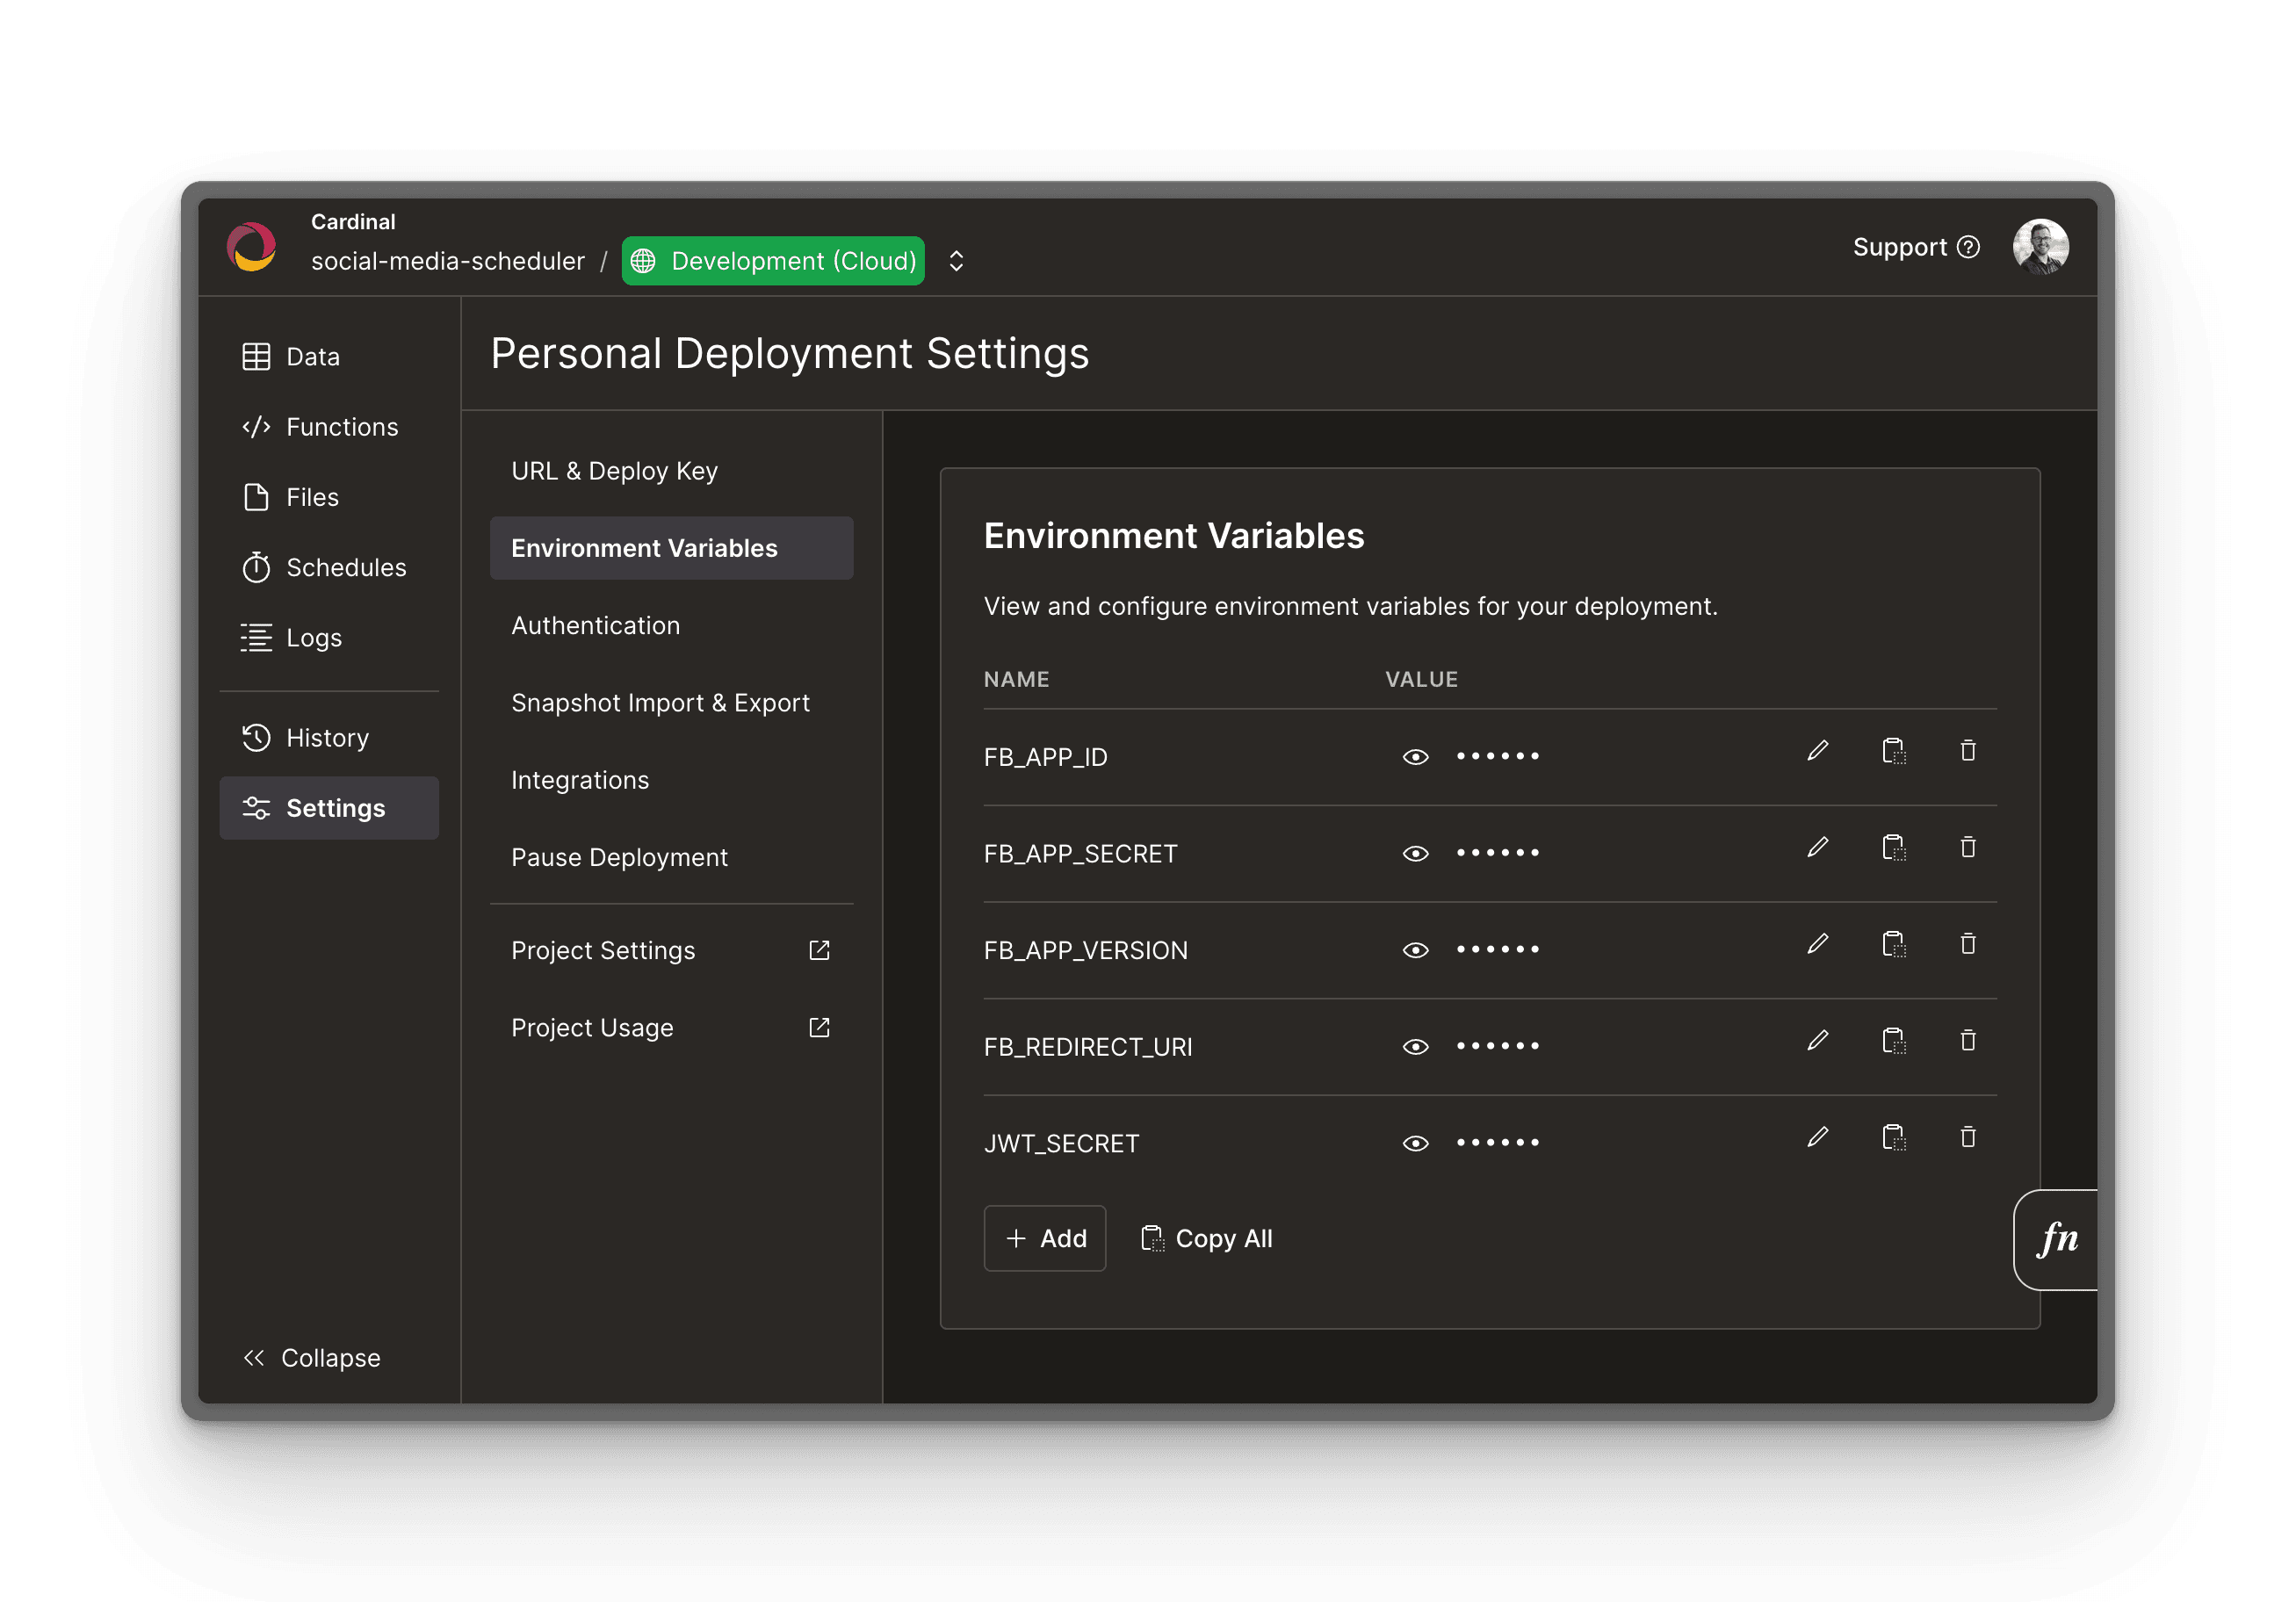The width and height of the screenshot is (2296, 1602).
Task: Copy the FB_APP_SECRET value using clipboard icon
Action: click(1893, 848)
